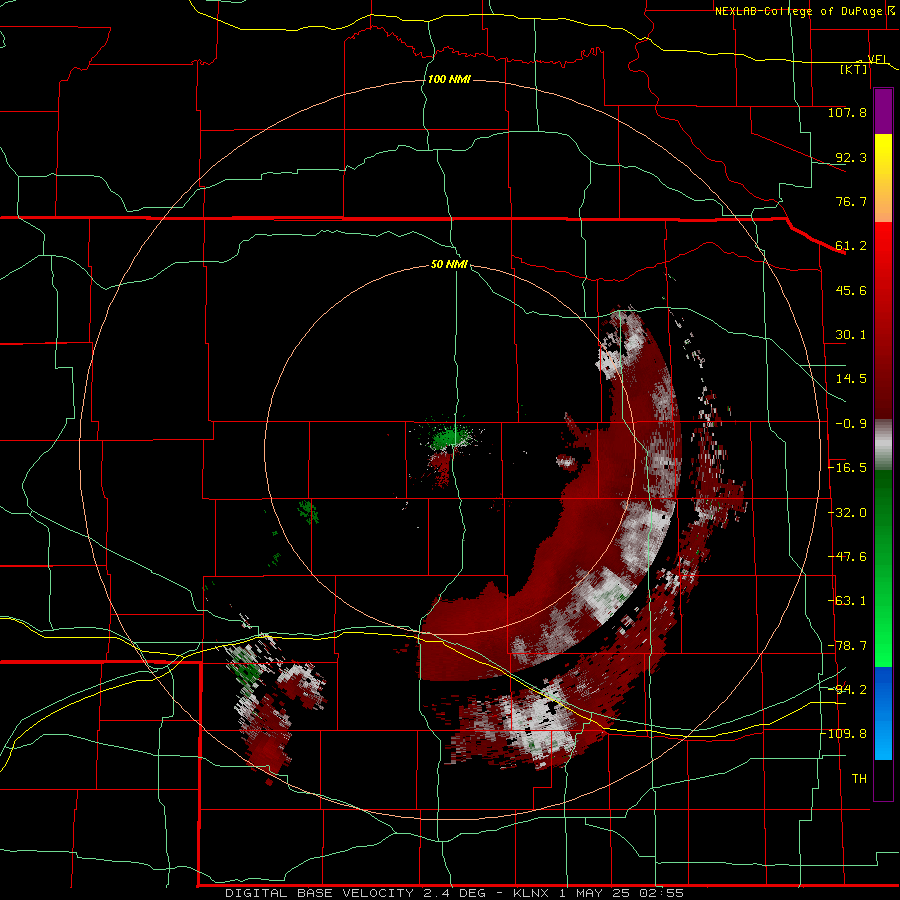Pick the blue segment of the velocity color bar
900x900 pixels.
coord(883,713)
